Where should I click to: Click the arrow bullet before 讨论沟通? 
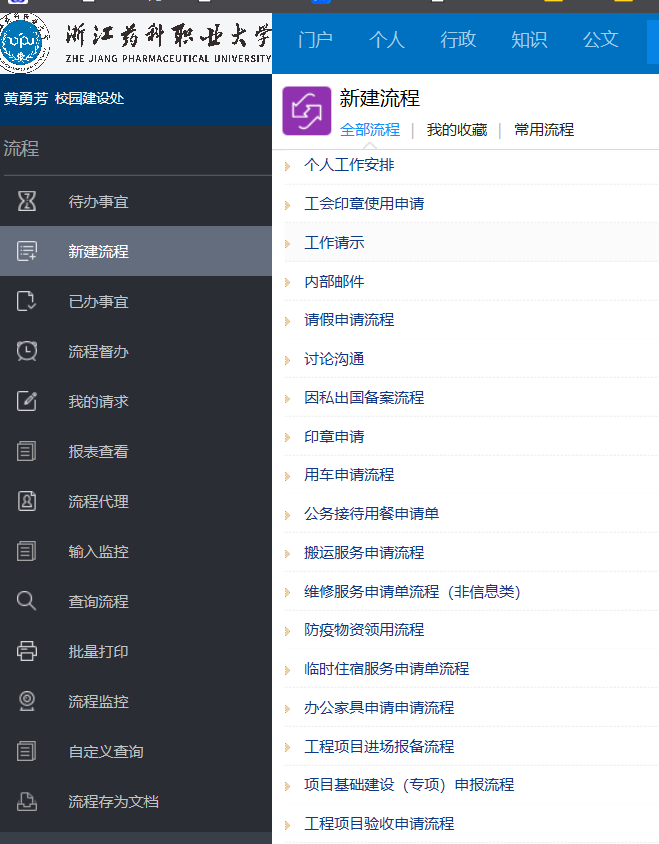point(288,361)
